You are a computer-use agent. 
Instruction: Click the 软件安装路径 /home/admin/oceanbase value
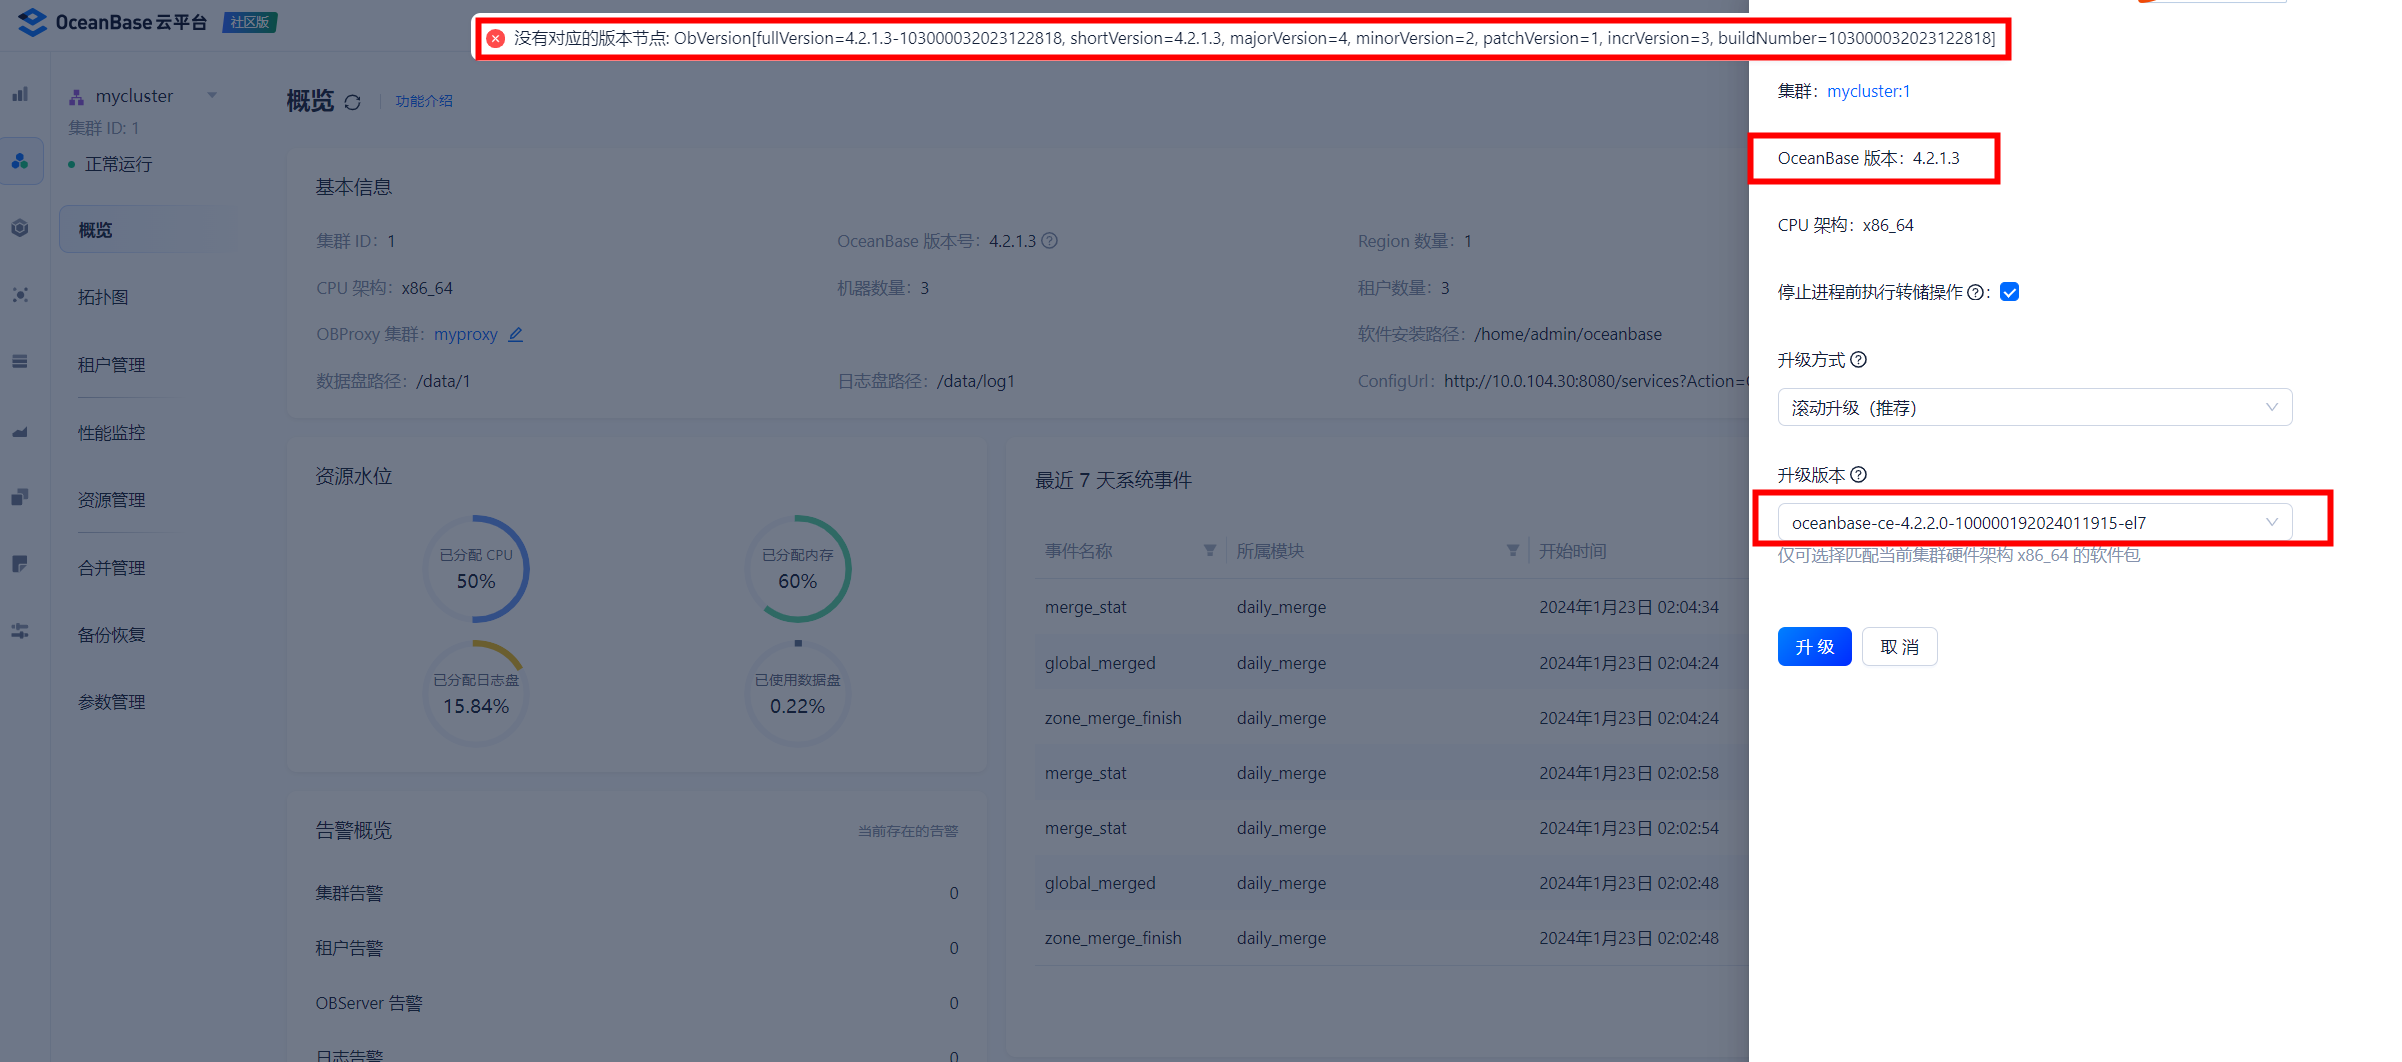point(1568,334)
